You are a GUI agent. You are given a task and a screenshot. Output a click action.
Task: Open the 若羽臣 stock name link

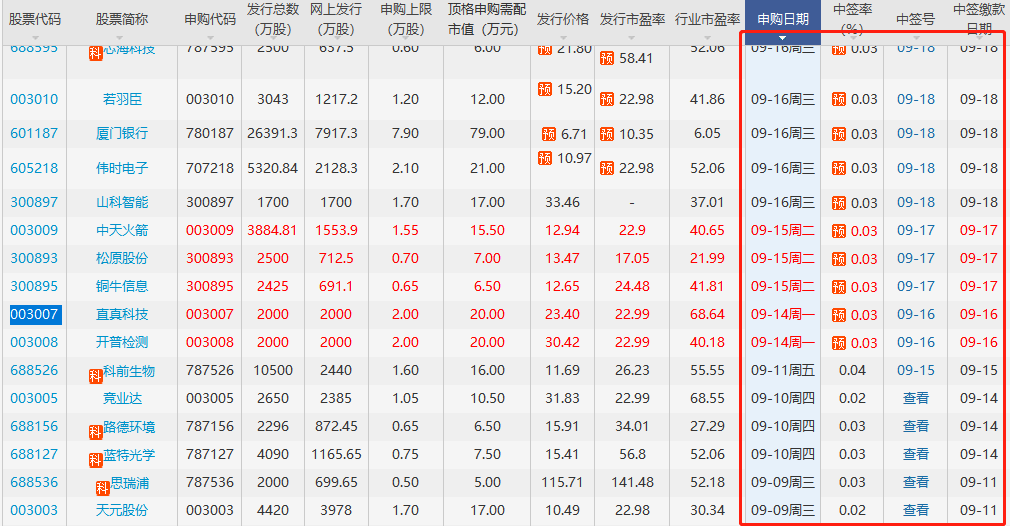[x=122, y=99]
